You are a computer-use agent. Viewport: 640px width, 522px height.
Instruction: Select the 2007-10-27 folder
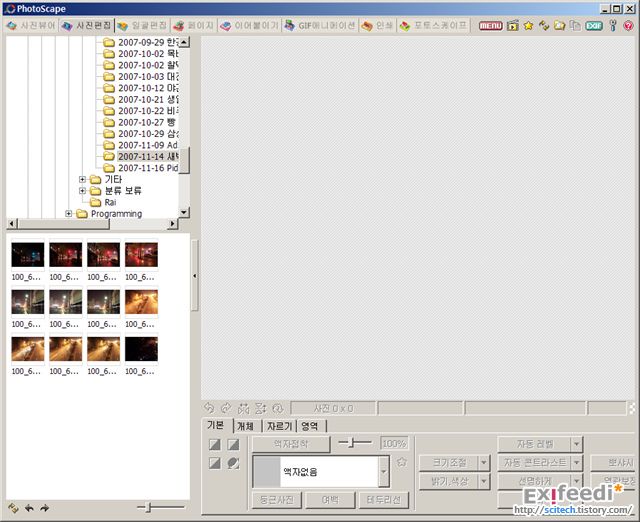tap(139, 122)
